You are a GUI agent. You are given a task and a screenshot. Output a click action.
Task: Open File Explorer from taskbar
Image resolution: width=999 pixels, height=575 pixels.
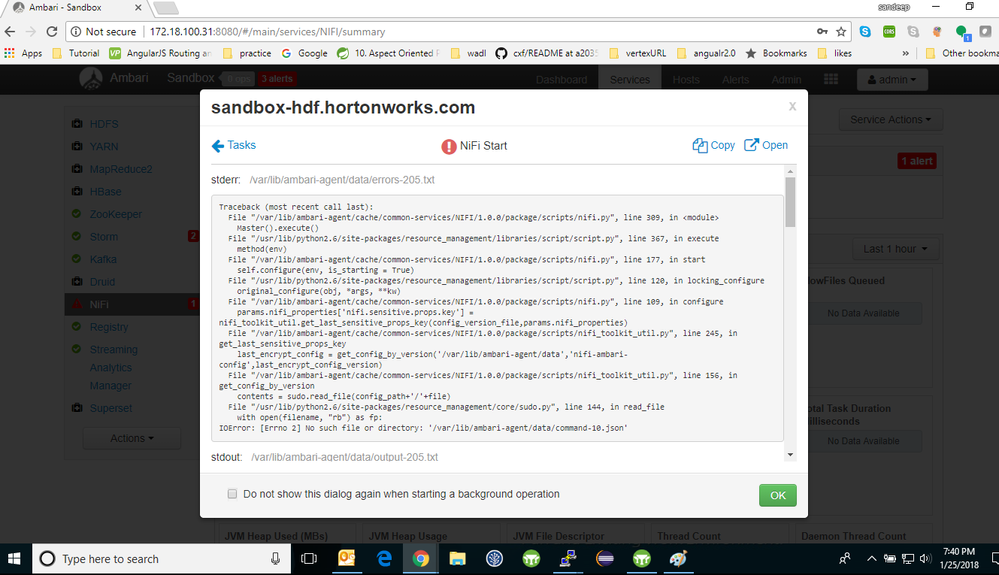(x=457, y=559)
